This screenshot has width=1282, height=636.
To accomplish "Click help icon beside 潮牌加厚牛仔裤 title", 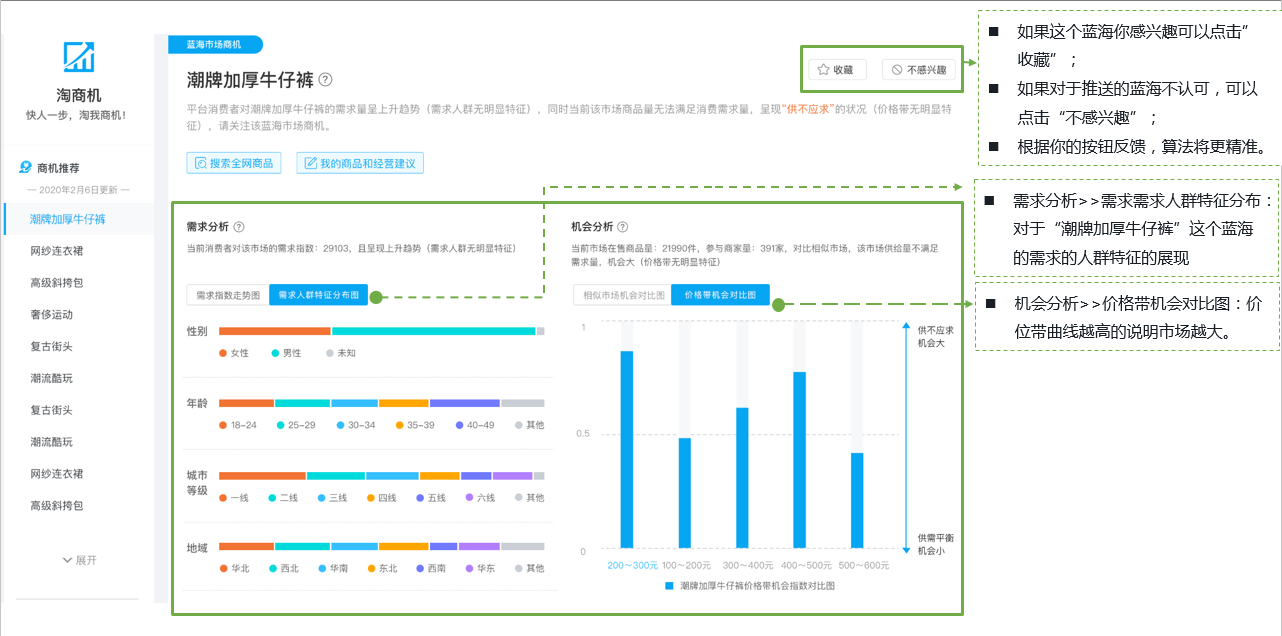I will click(x=325, y=80).
